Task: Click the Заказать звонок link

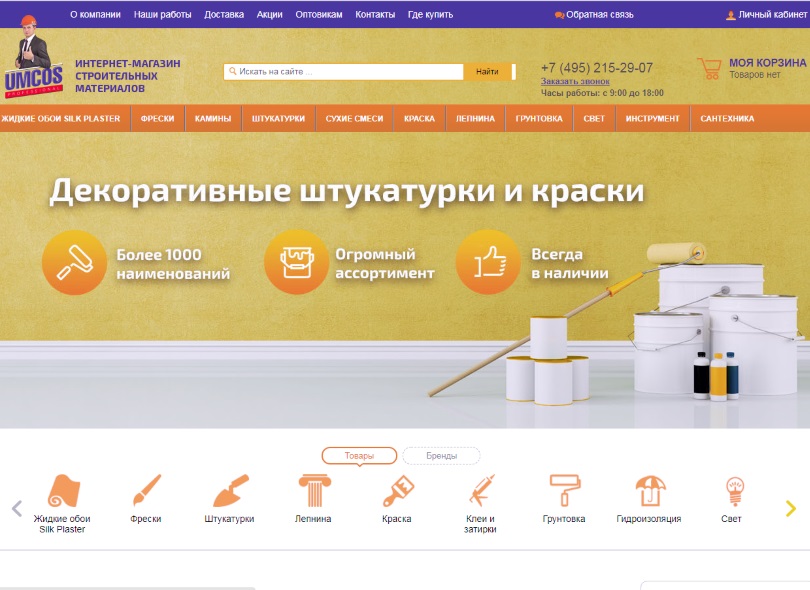Action: click(575, 81)
